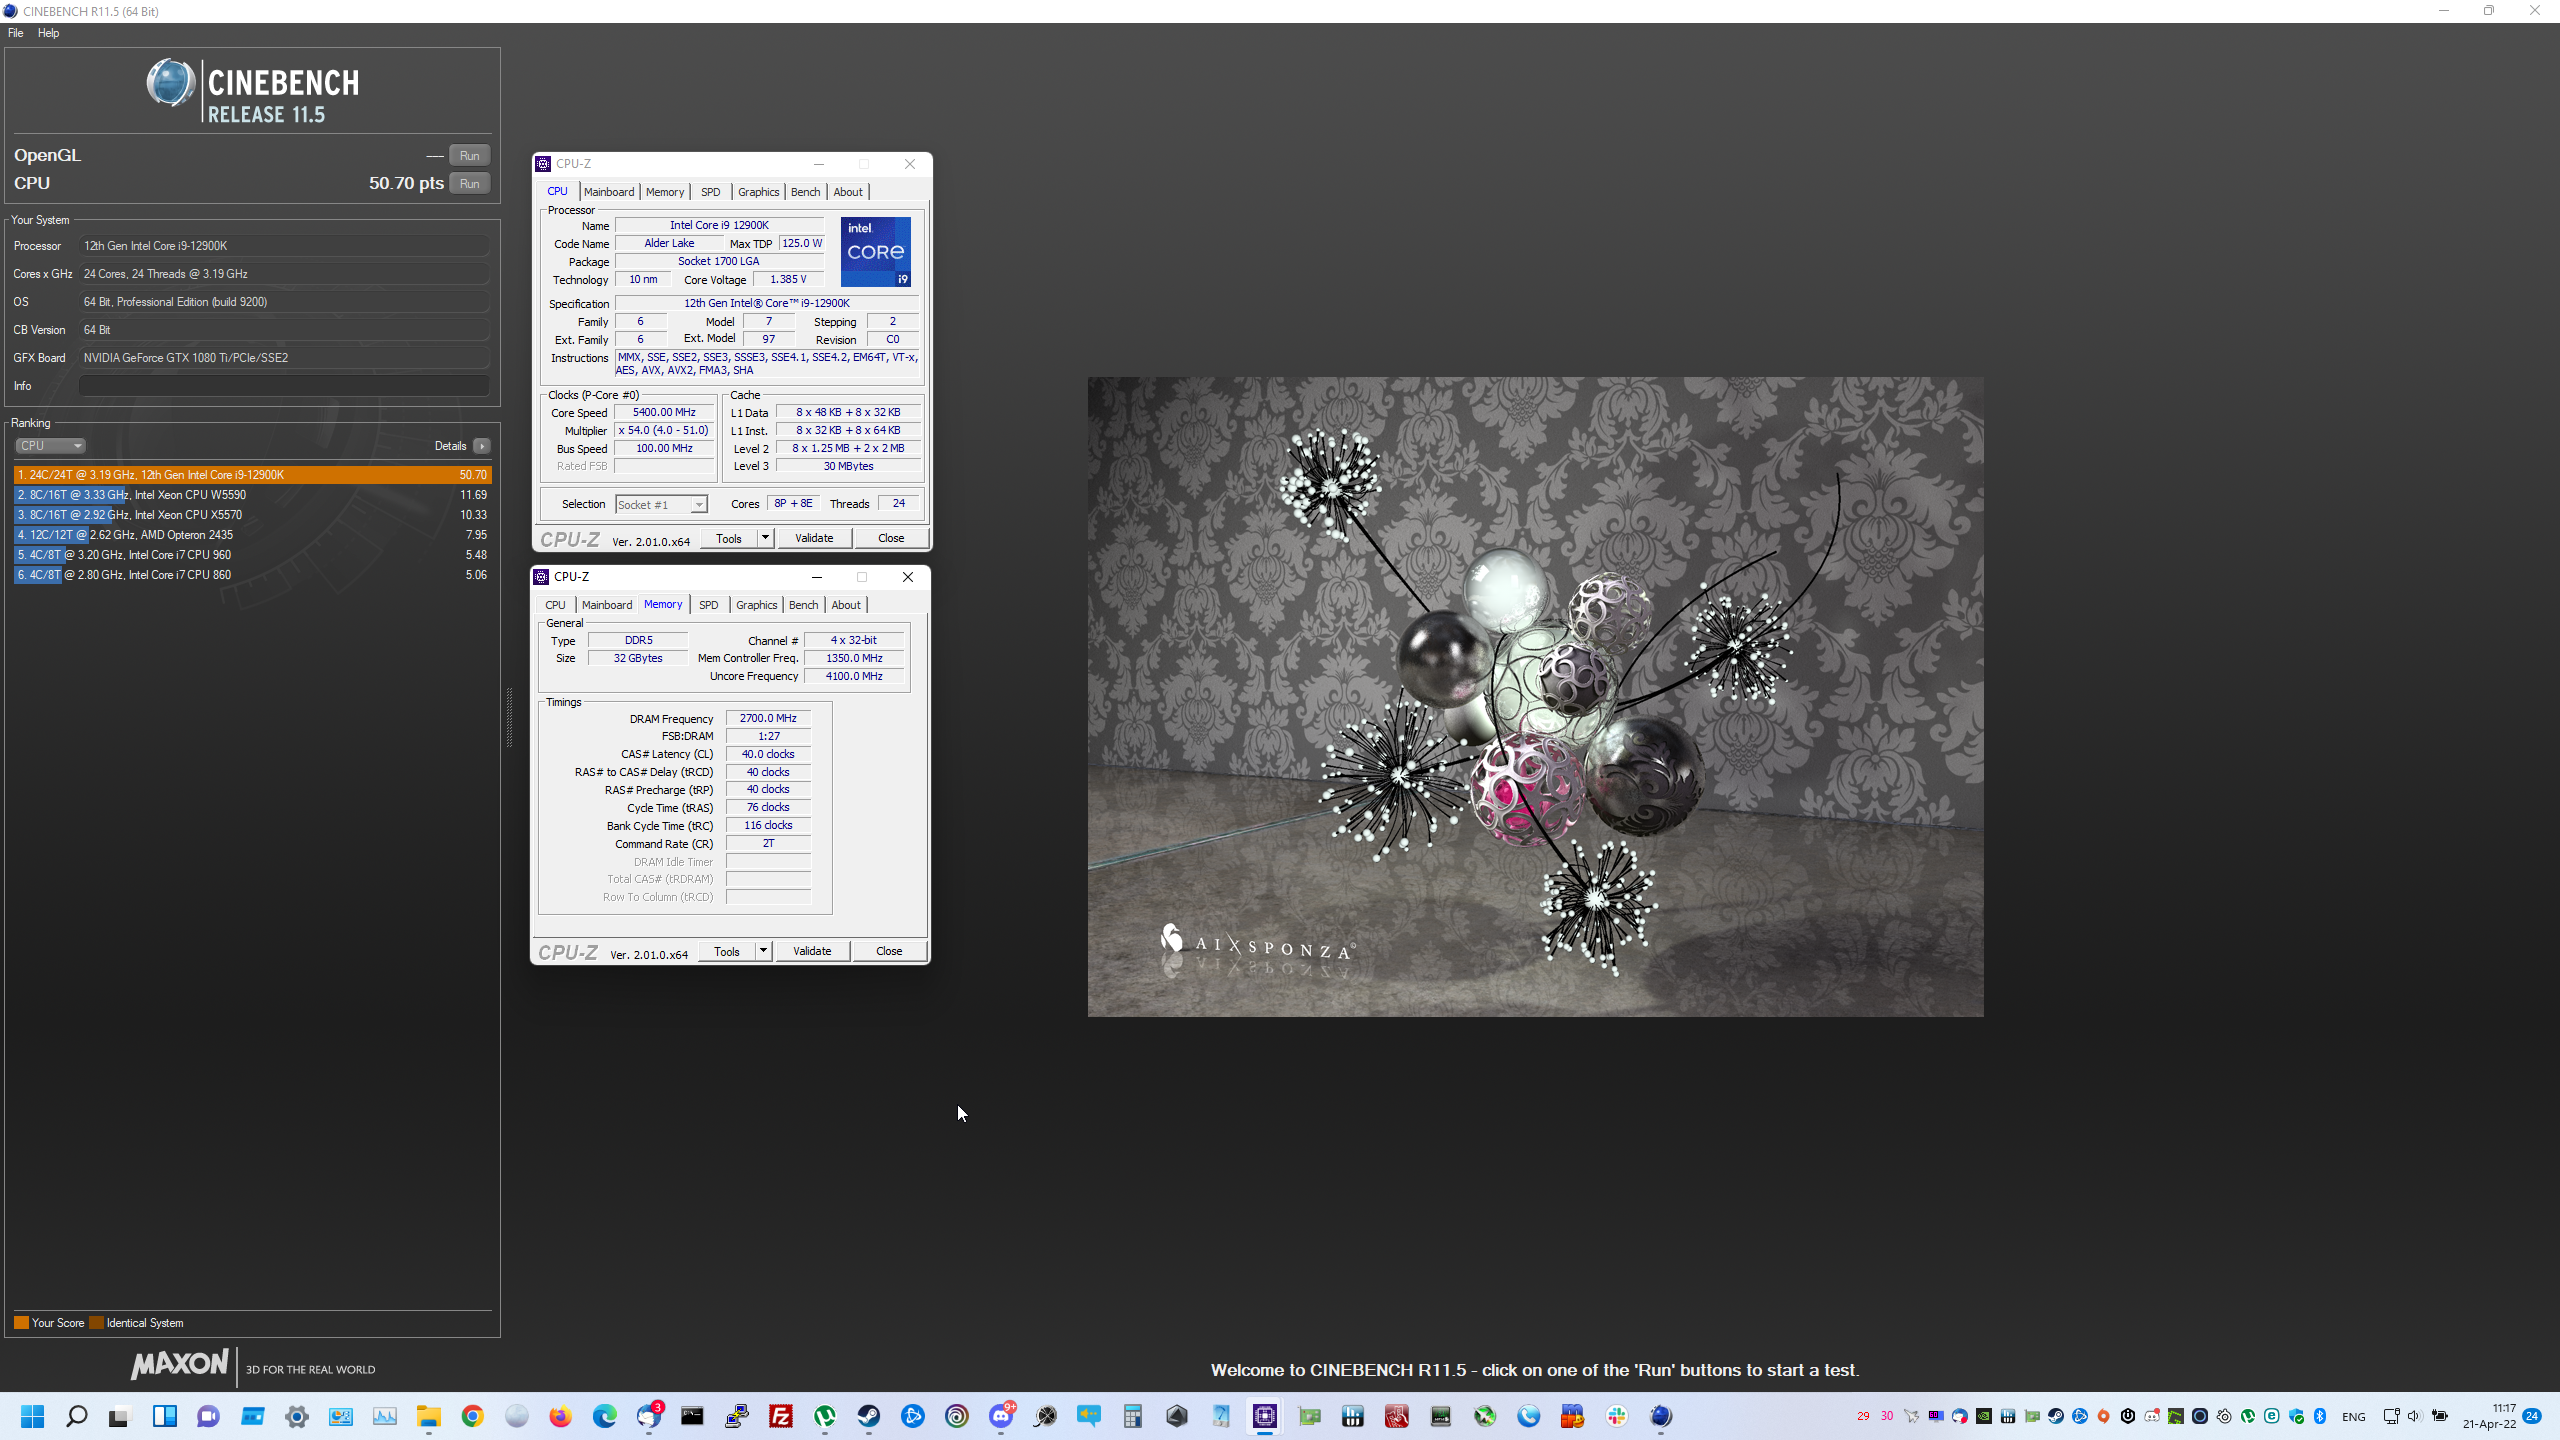Open Tools dropdown arrow in upper CPU-Z

pos(765,539)
